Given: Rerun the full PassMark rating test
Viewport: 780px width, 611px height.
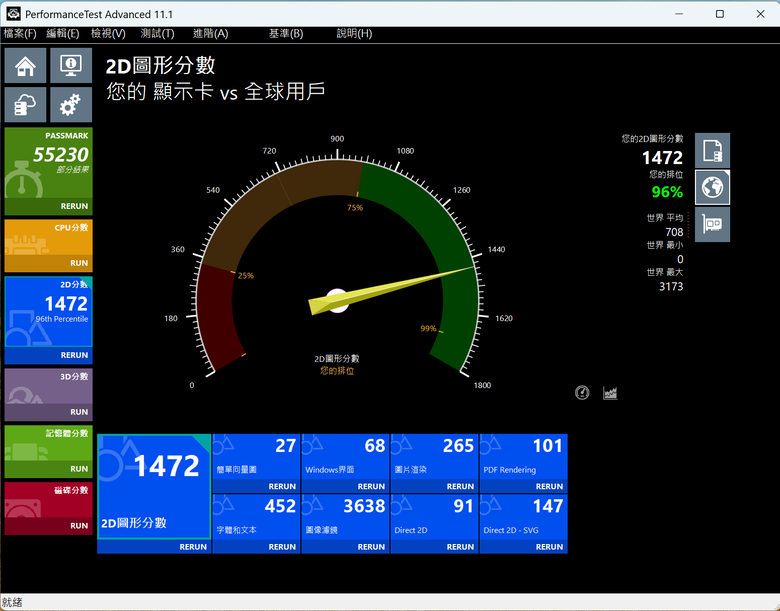Looking at the screenshot, I should [48, 206].
